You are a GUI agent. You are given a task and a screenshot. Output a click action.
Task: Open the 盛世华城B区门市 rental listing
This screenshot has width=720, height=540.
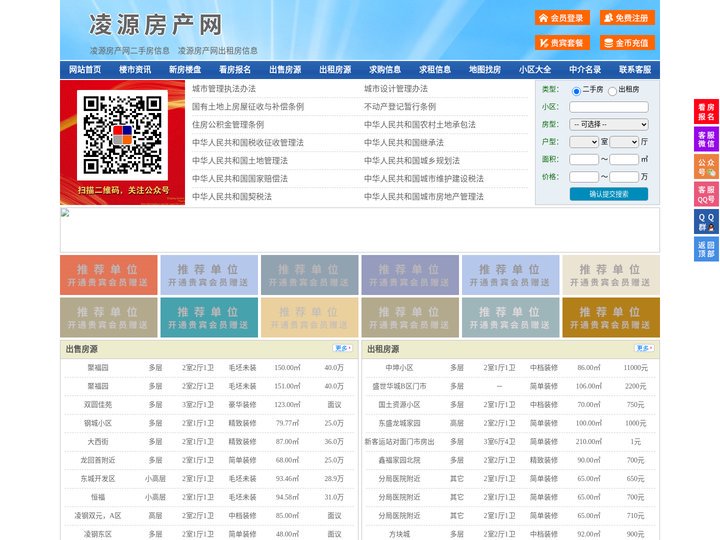point(399,386)
